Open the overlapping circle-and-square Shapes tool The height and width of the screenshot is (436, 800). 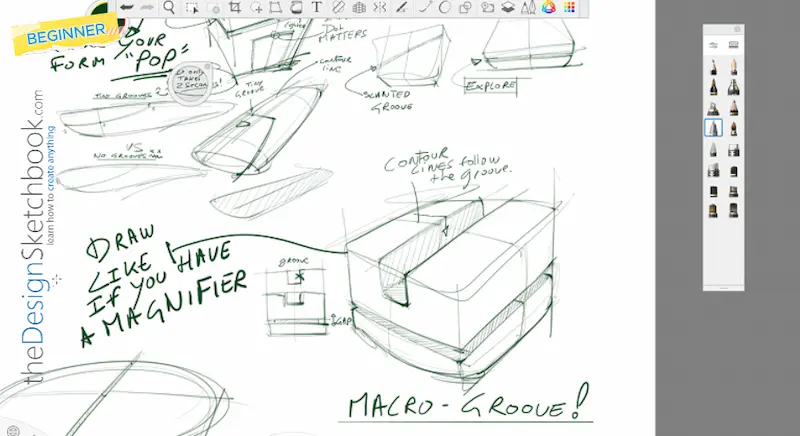click(465, 7)
